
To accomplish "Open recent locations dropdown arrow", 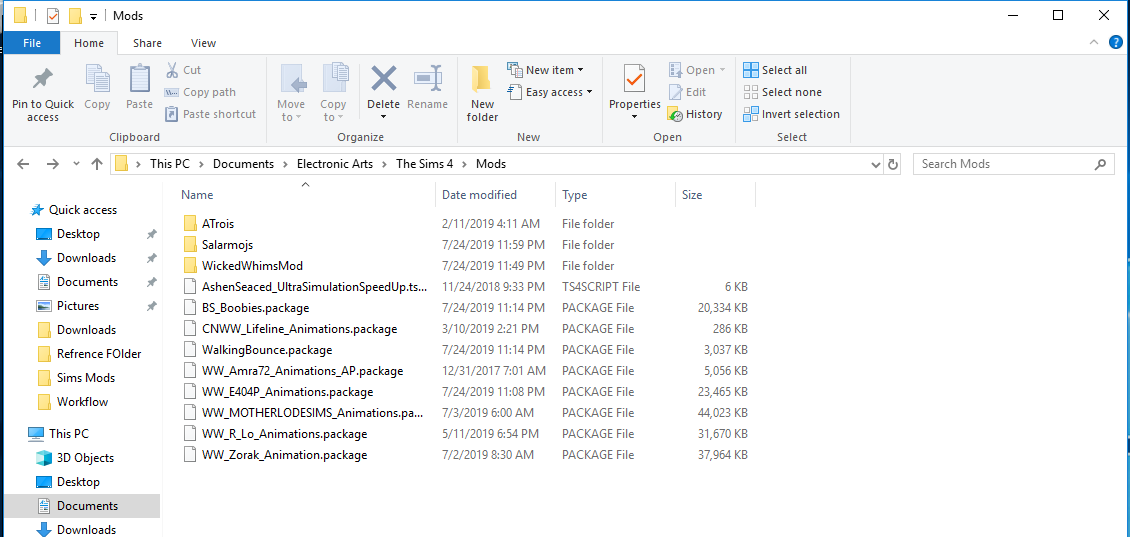I will coord(76,164).
